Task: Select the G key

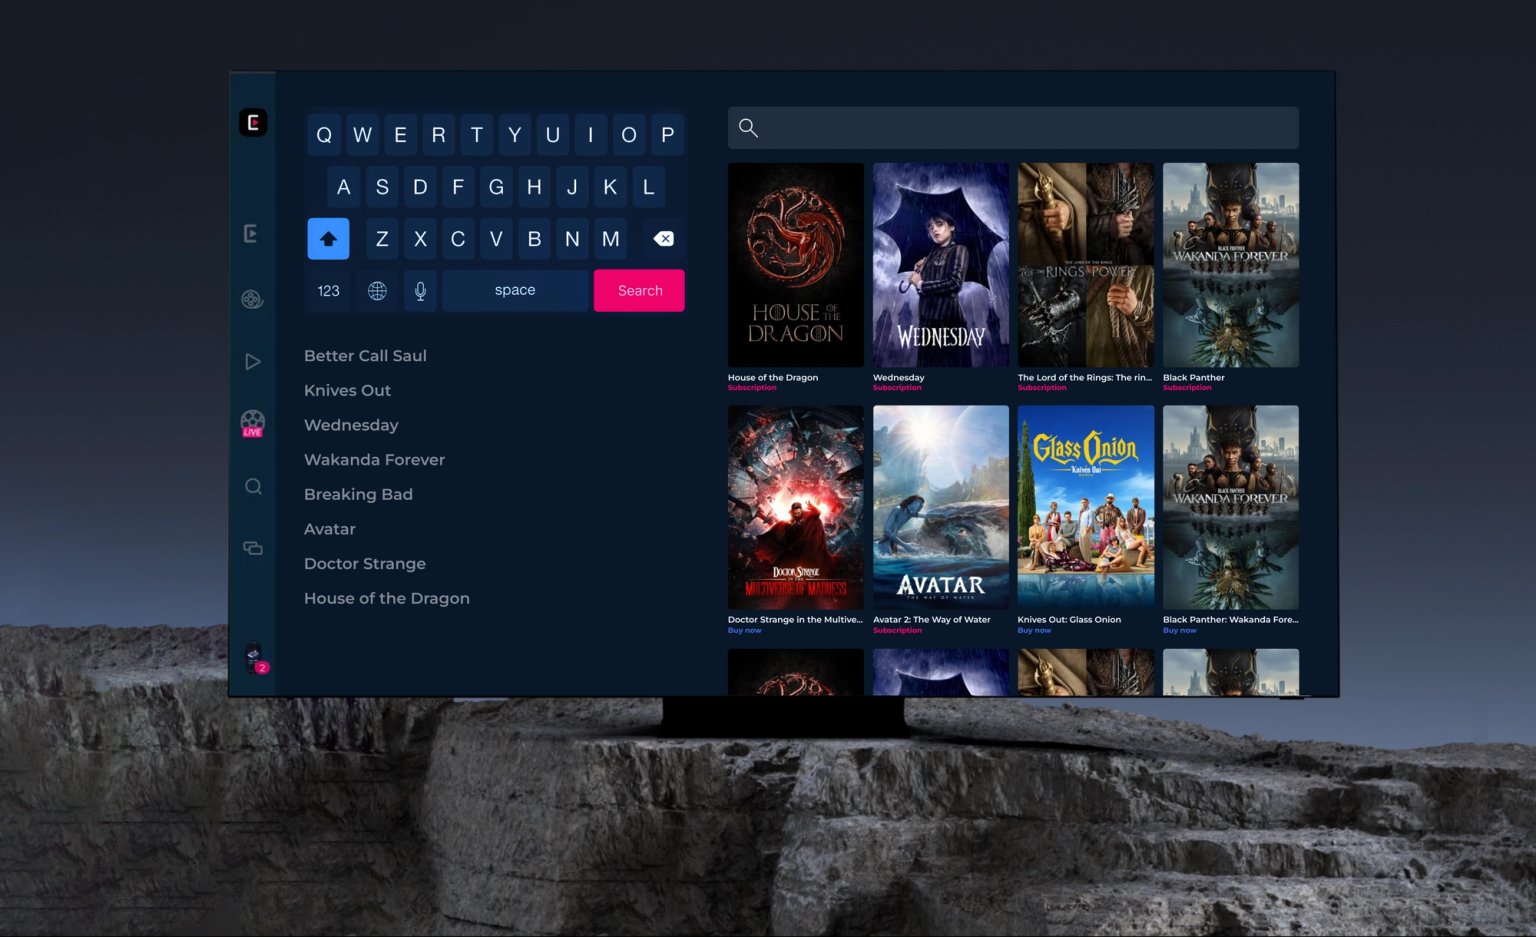Action: tap(496, 187)
